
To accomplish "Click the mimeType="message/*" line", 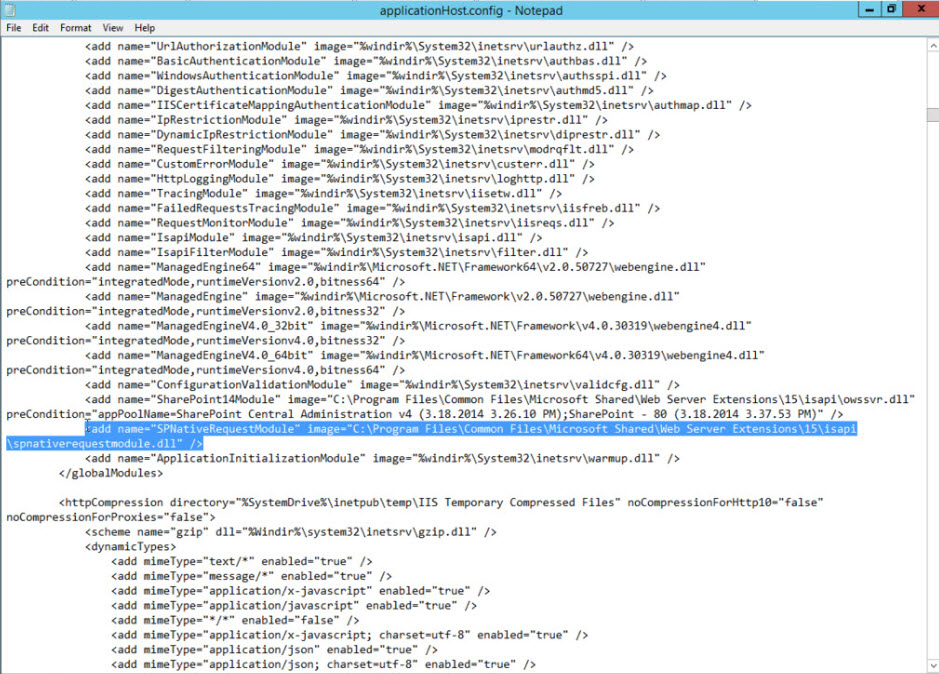I will [x=252, y=576].
